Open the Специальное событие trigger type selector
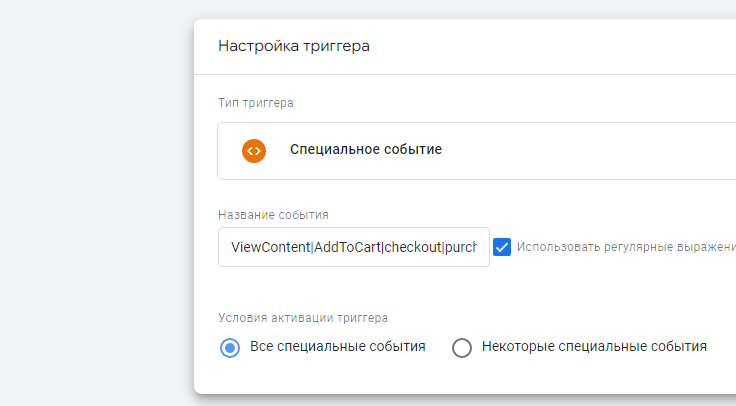 (x=476, y=151)
